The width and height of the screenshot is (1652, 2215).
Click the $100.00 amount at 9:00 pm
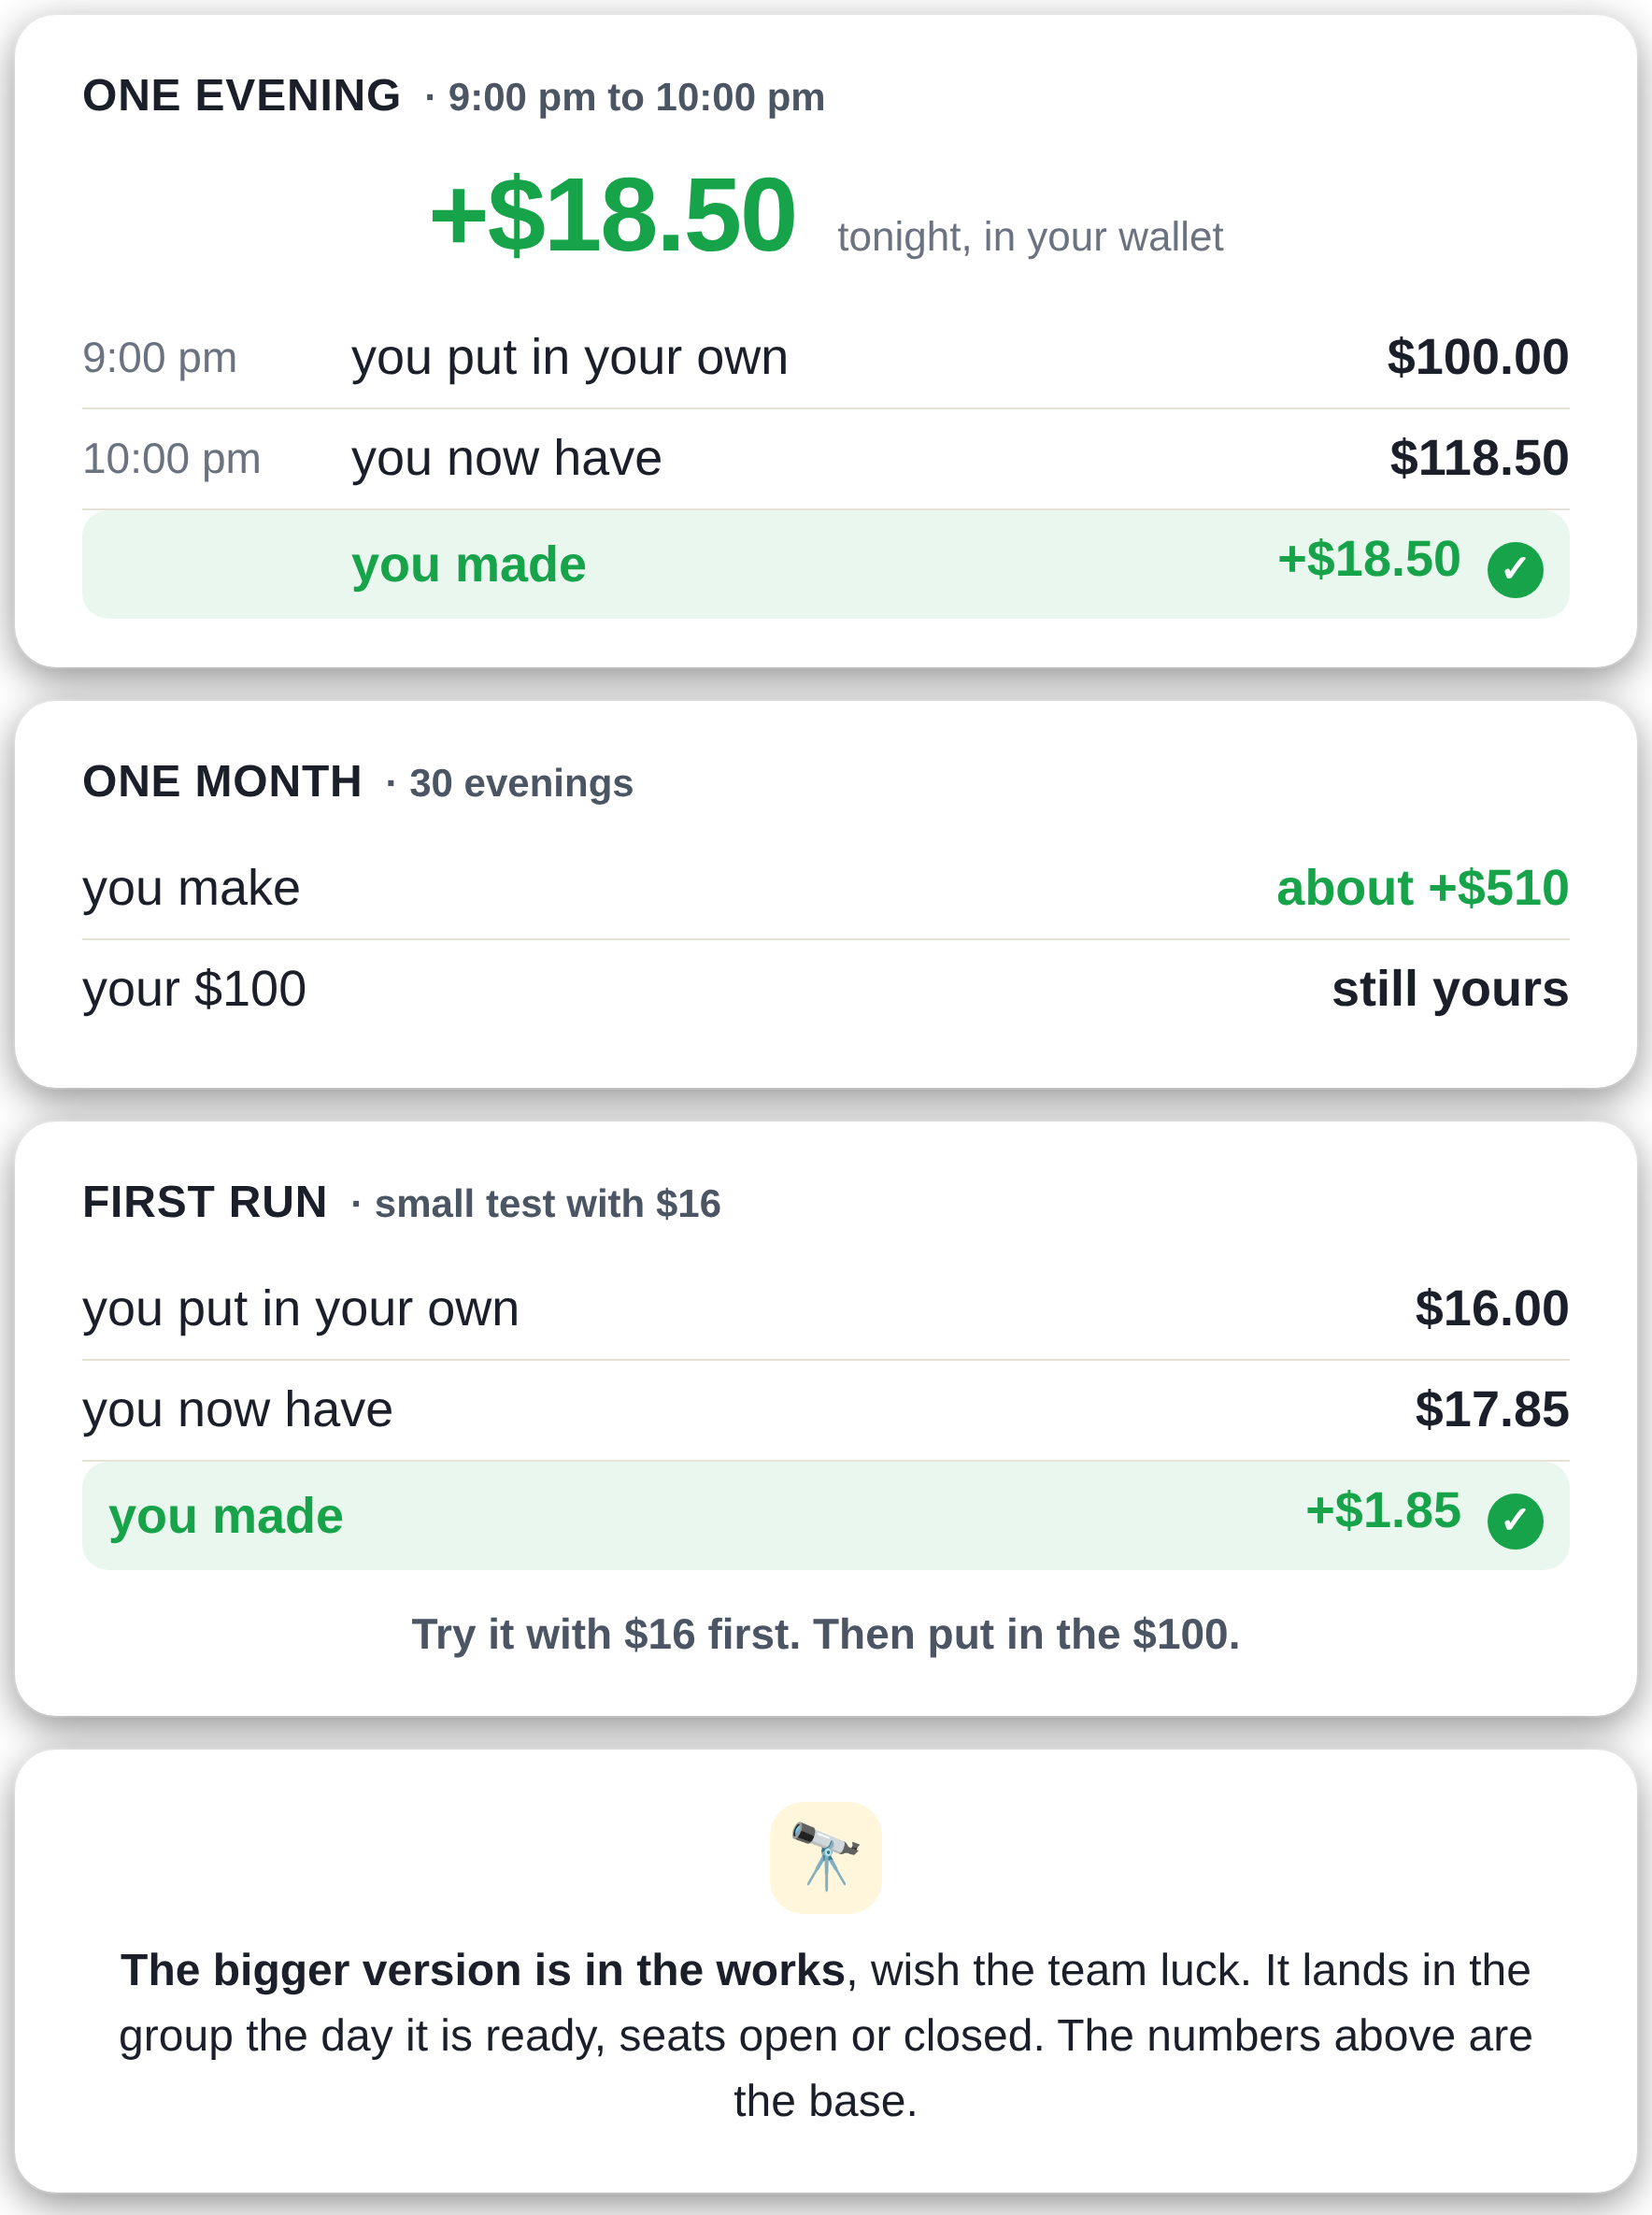pos(1477,357)
